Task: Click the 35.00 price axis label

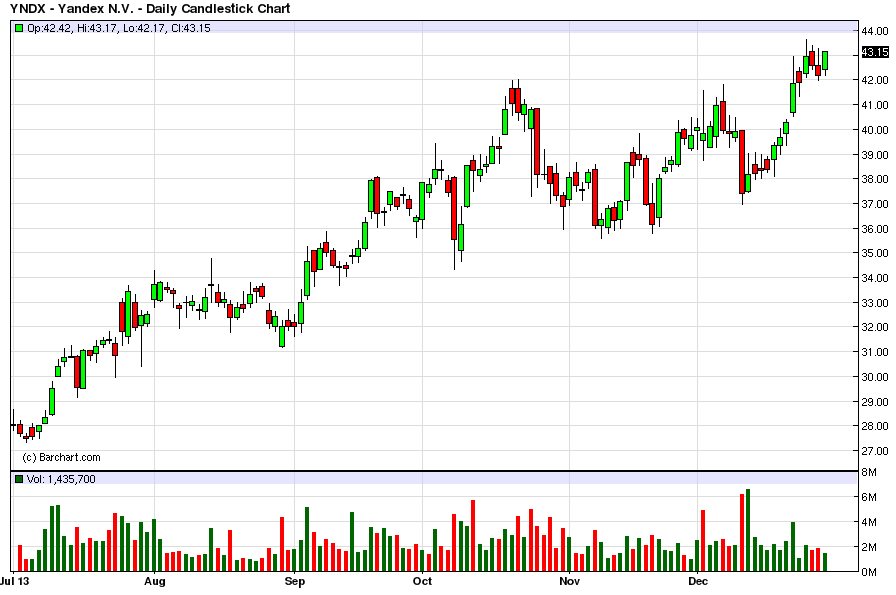Action: coord(875,253)
